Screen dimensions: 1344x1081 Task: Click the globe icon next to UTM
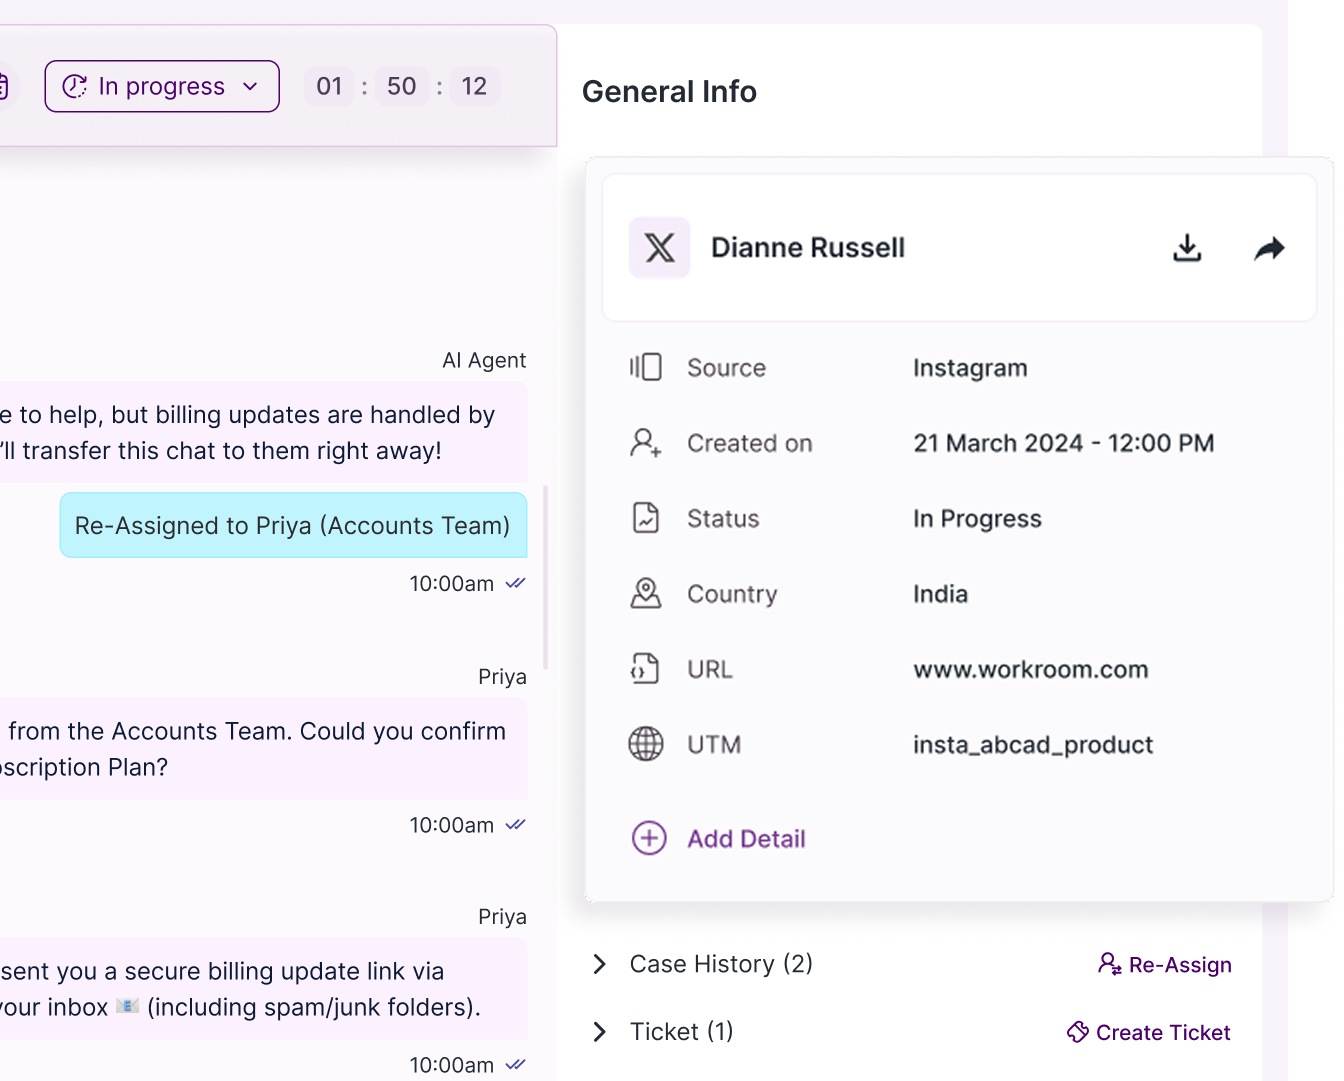tap(645, 745)
